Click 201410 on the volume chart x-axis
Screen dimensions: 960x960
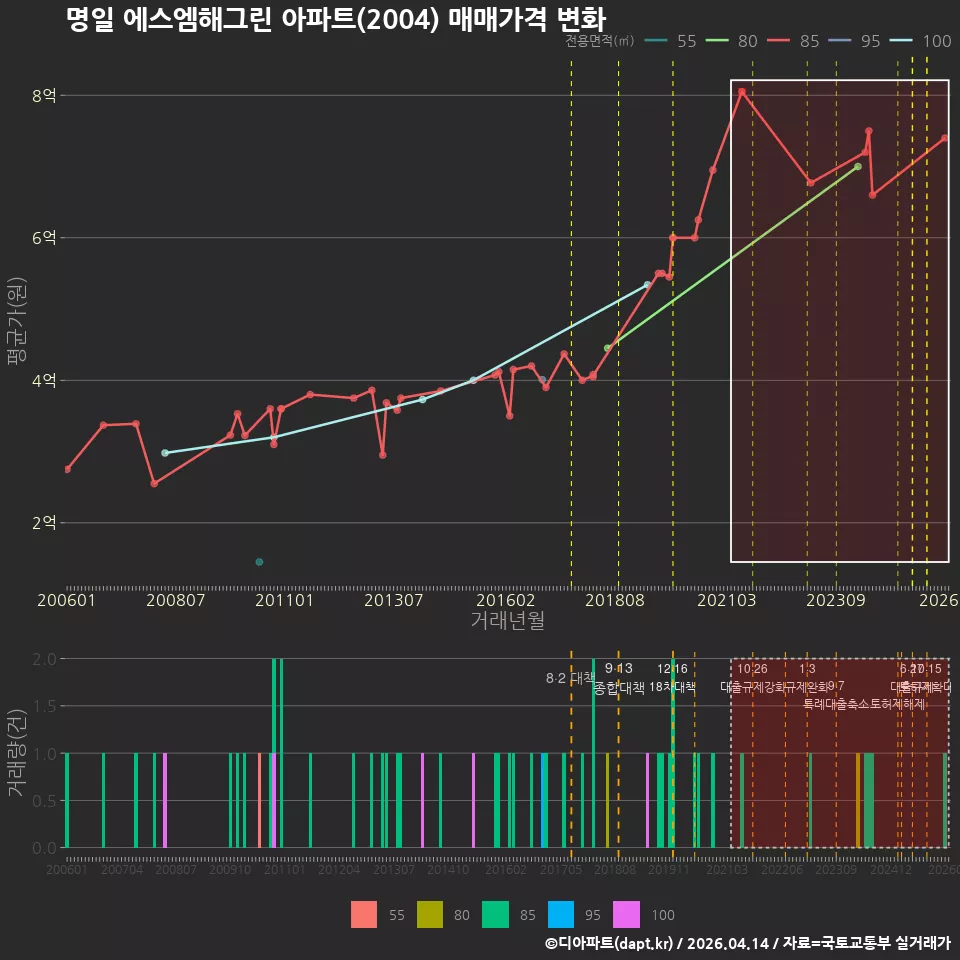tap(448, 869)
